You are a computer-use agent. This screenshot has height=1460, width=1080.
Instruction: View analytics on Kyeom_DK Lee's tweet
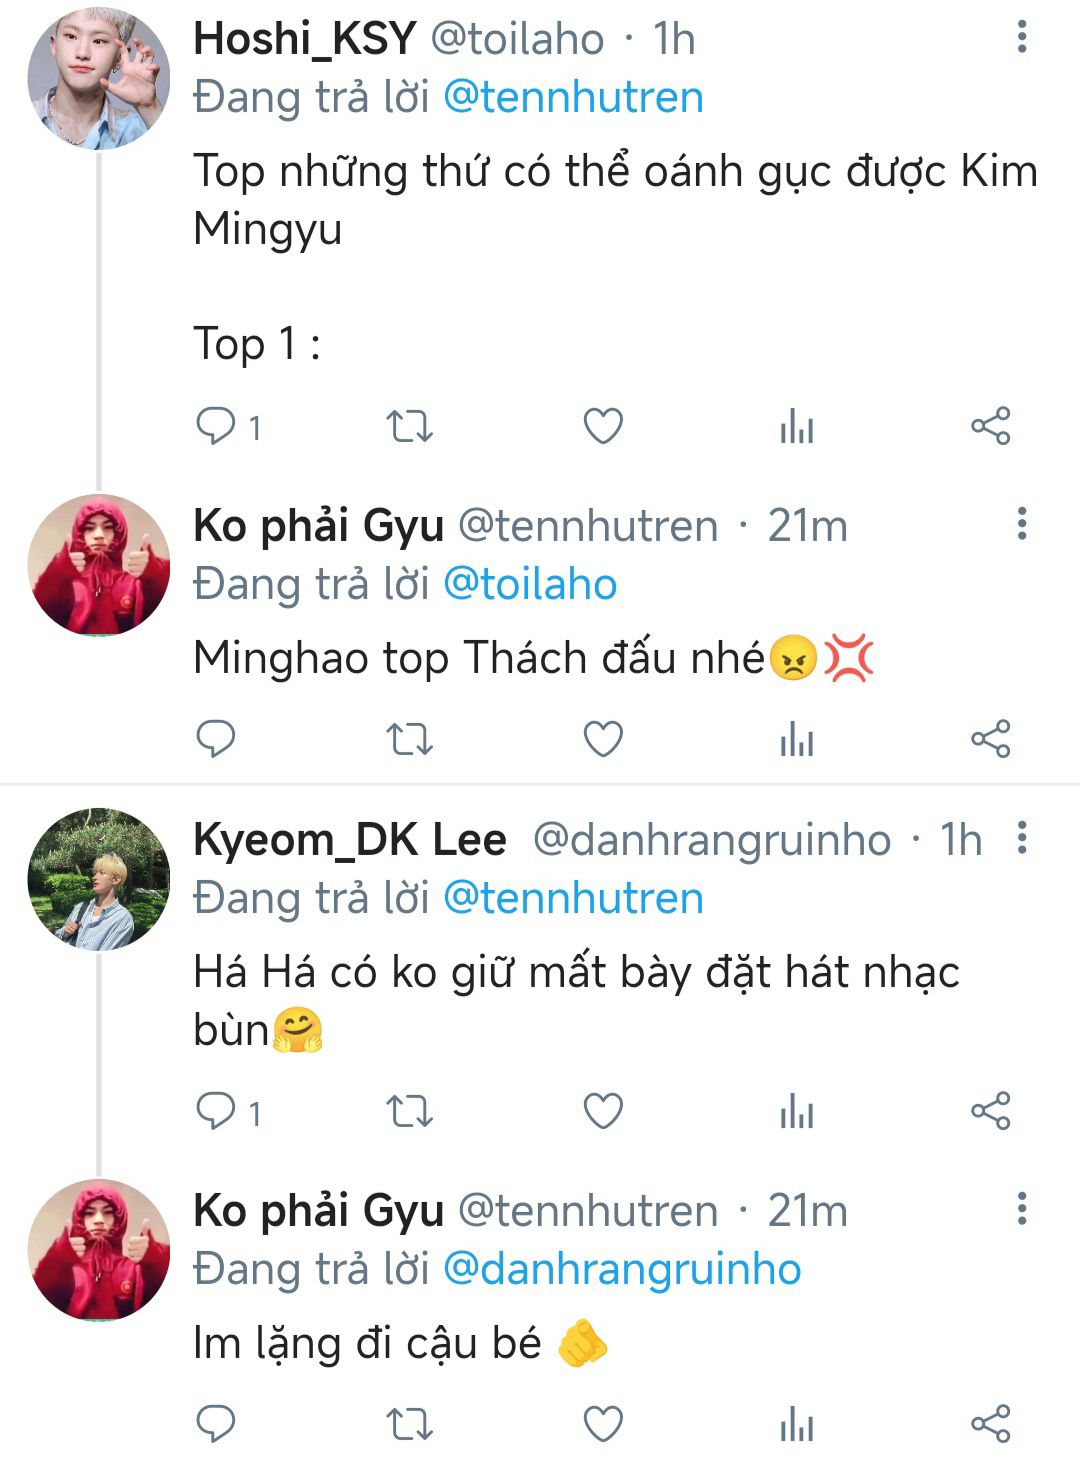point(796,1111)
